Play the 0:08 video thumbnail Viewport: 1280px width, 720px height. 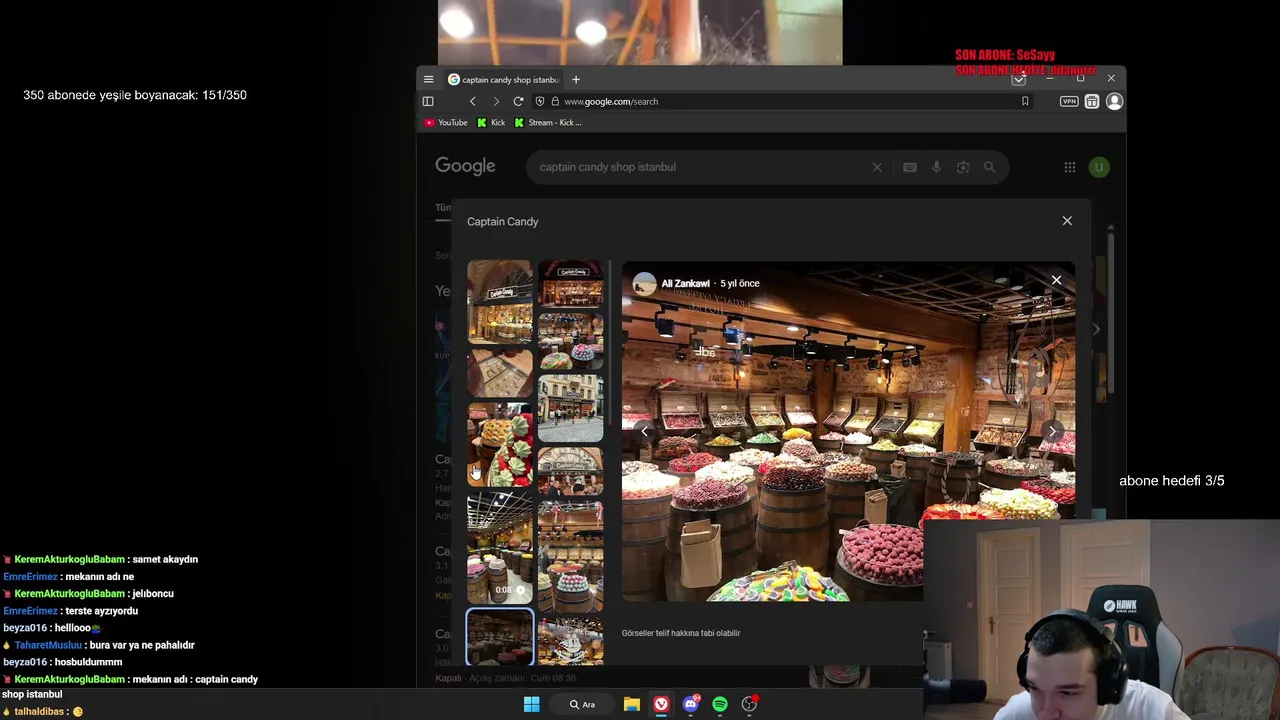[x=500, y=548]
